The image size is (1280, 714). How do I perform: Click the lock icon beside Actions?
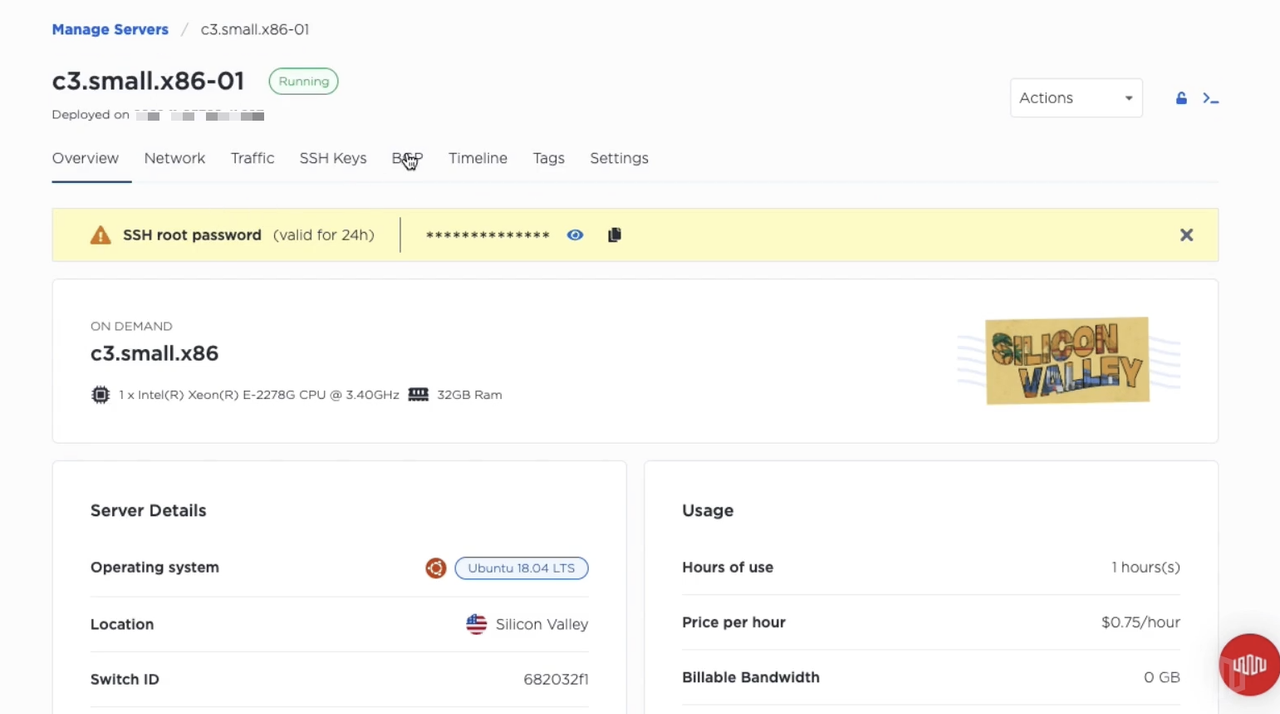coord(1181,98)
